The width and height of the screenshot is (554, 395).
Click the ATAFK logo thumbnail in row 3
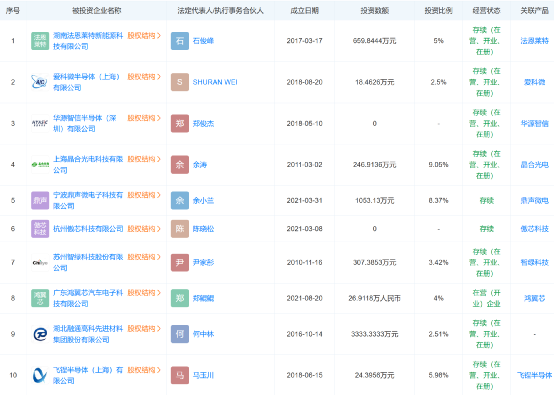pyautogui.click(x=40, y=123)
